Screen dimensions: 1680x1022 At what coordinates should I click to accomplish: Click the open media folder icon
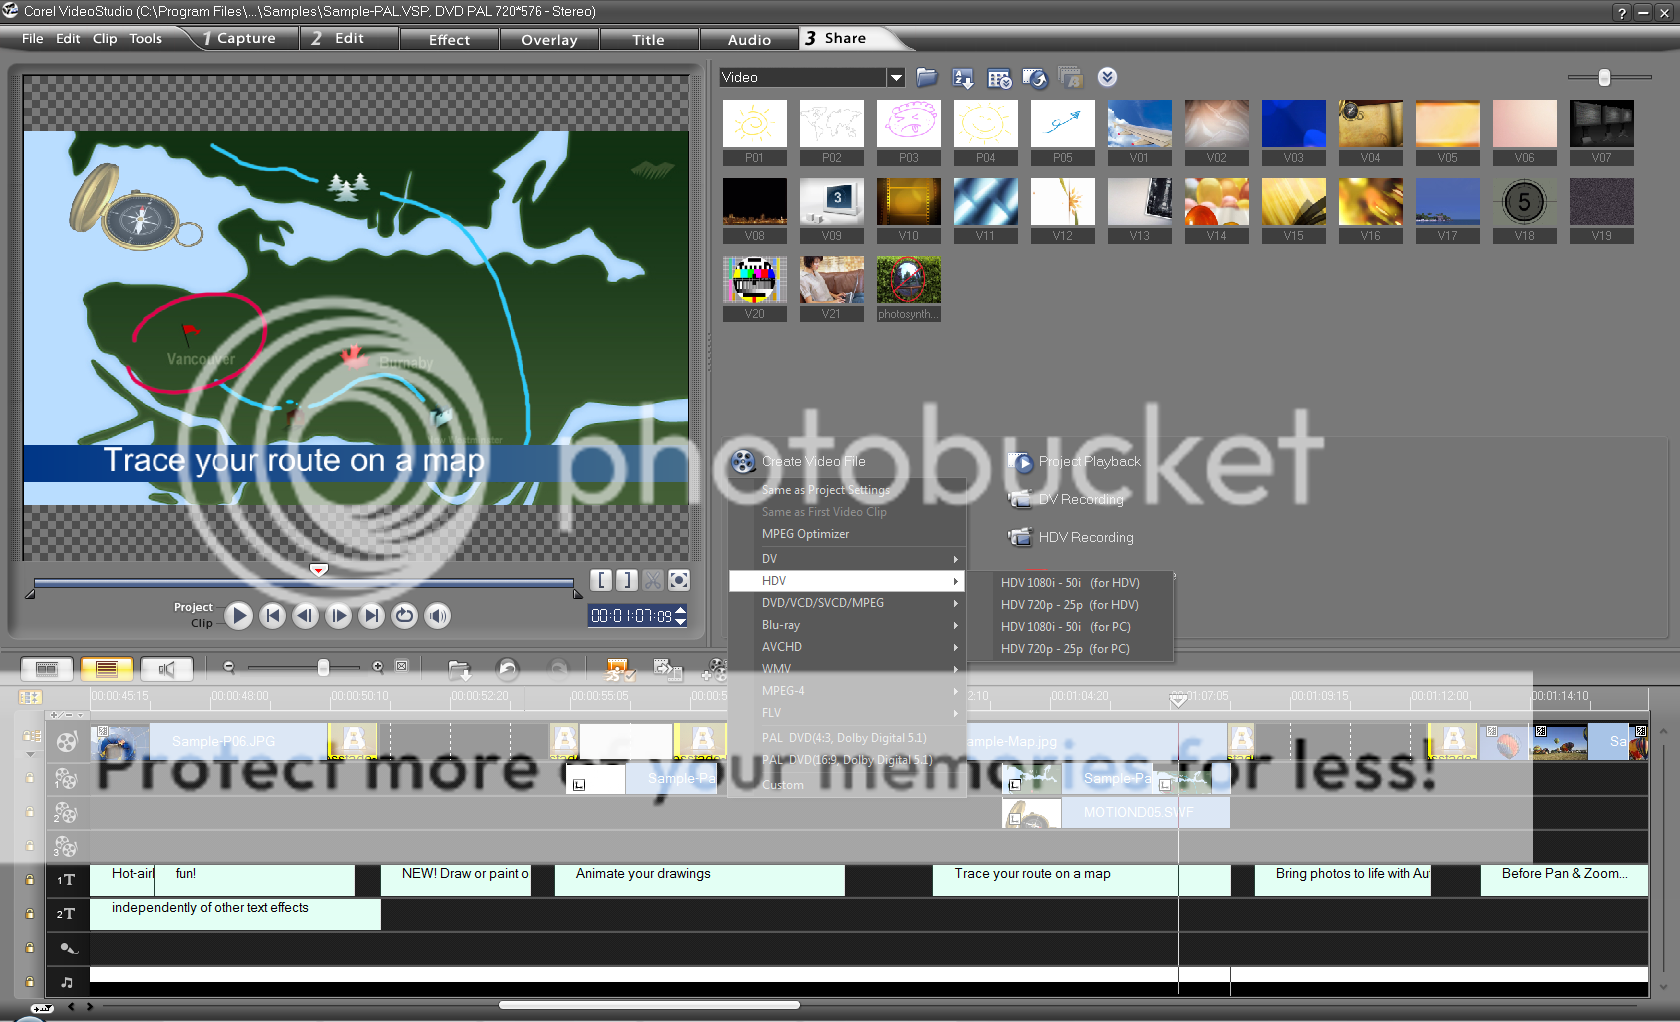tap(926, 77)
